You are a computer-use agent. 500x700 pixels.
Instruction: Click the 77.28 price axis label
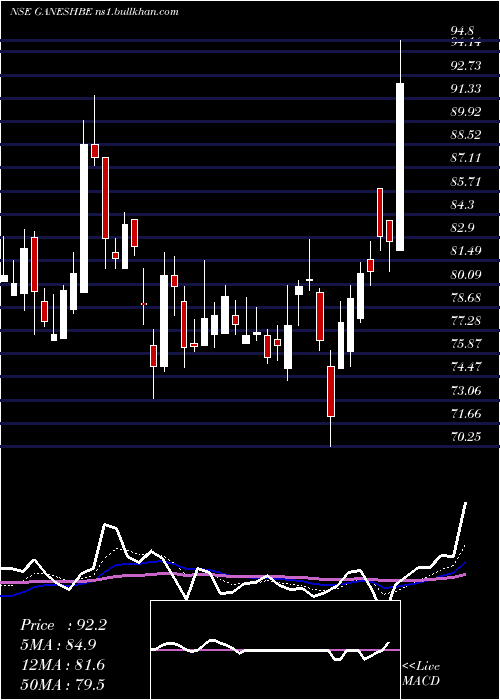466,321
